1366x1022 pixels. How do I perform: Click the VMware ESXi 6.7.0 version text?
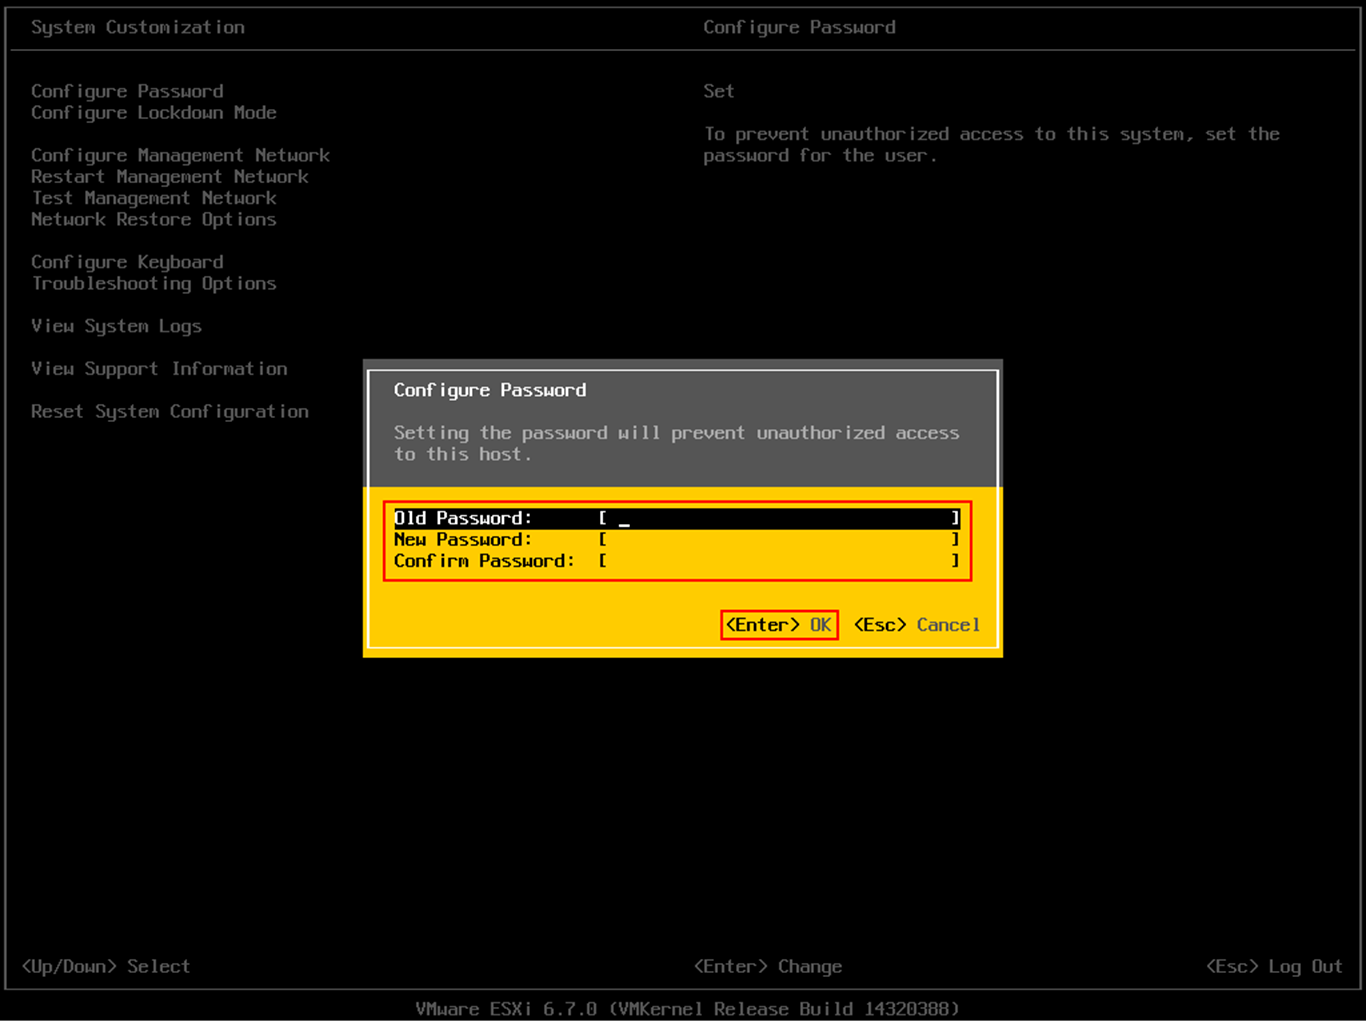tap(687, 1008)
